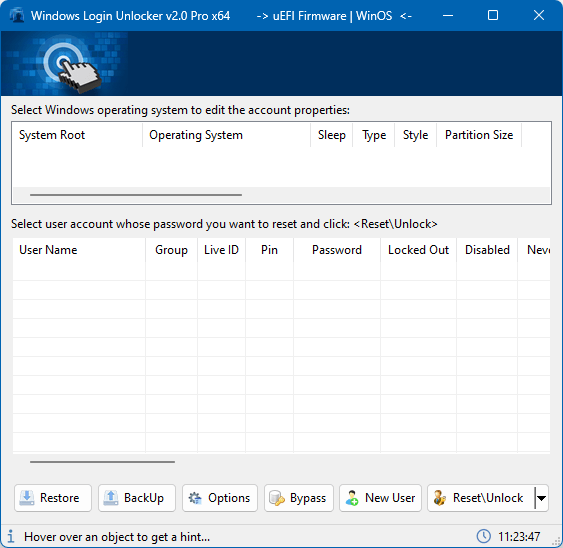Screen dimensions: 563x548
Task: Click the Sleep column header
Action: 331,135
